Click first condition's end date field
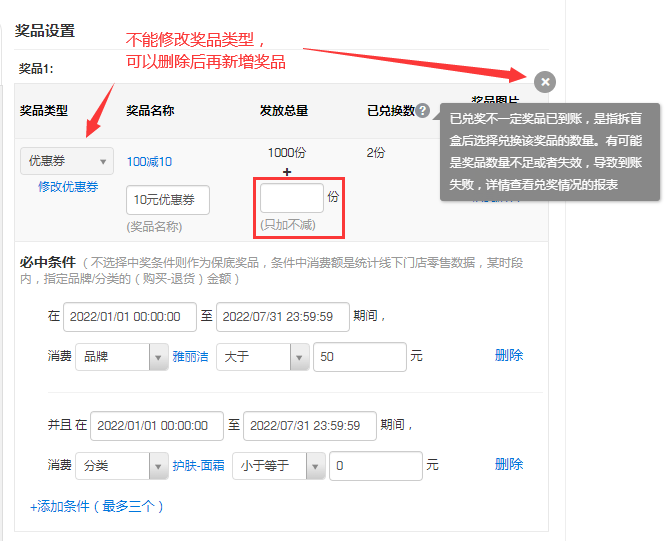Screen dimensions: 671x541 pyautogui.click(x=282, y=316)
